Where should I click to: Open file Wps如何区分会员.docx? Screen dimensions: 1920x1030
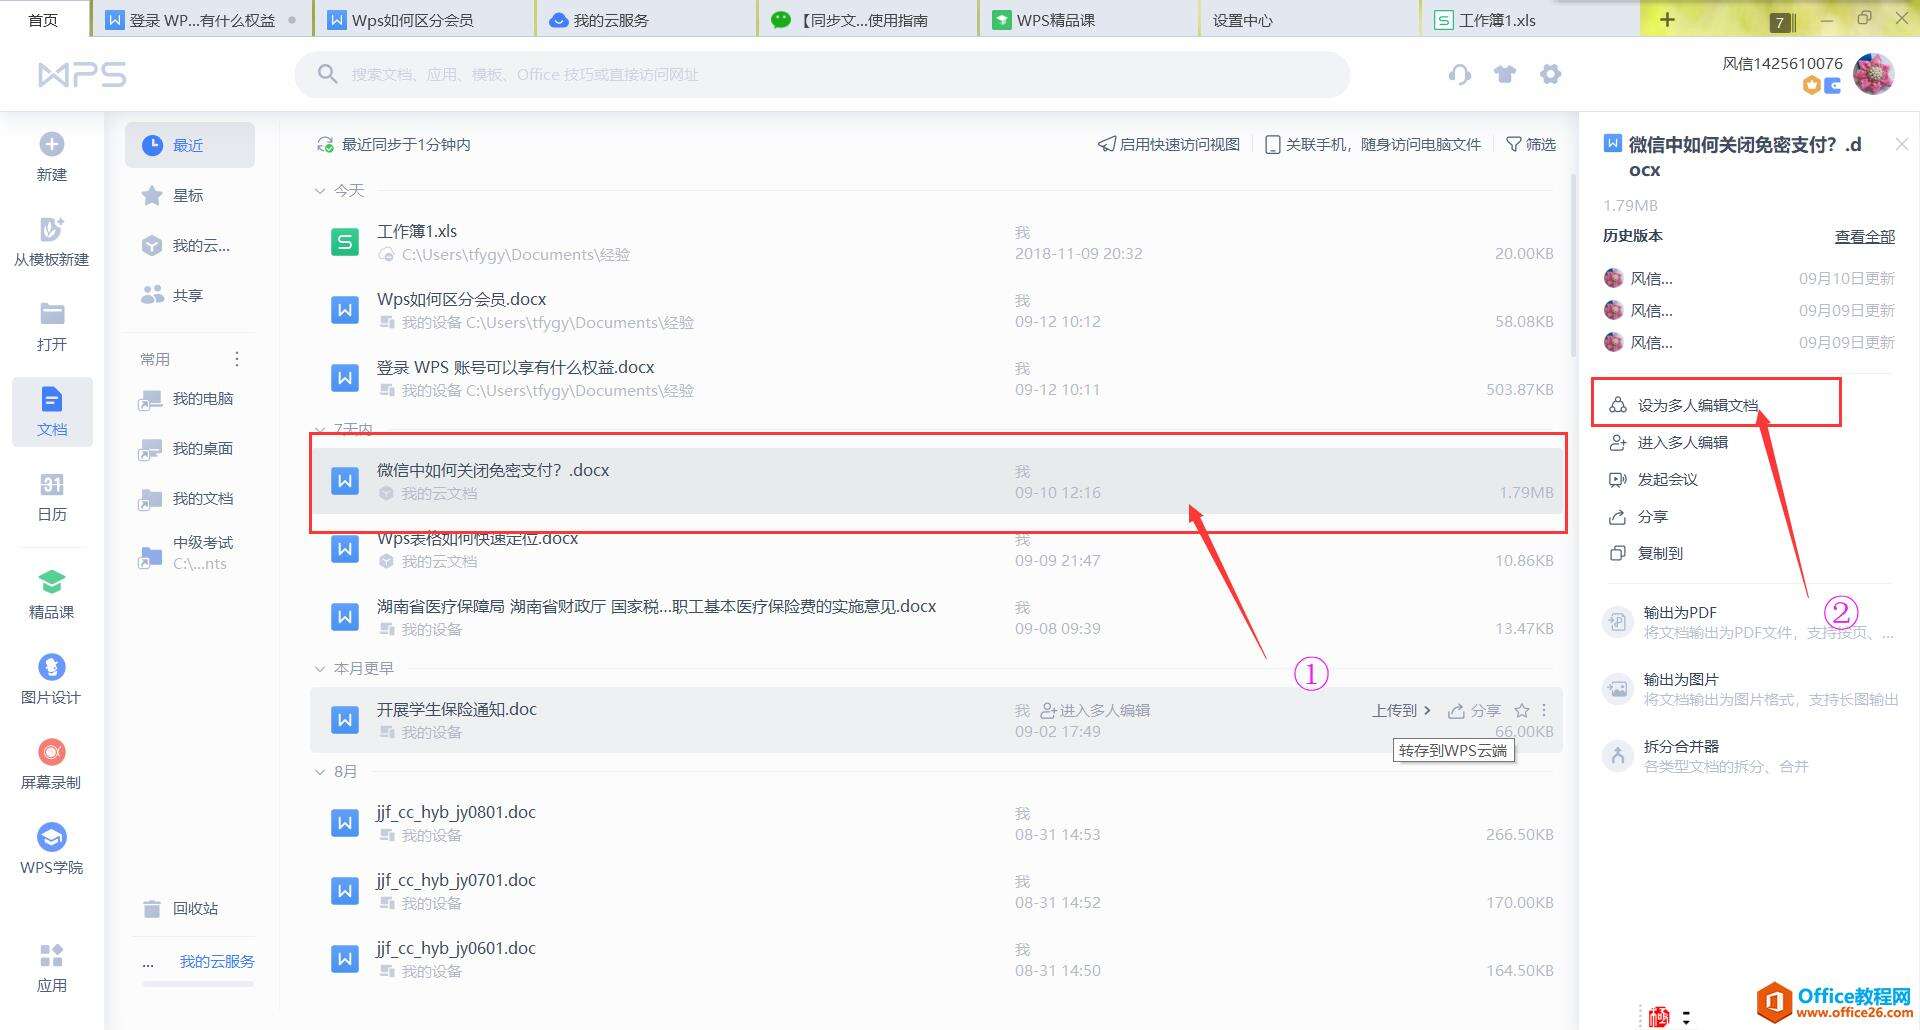pos(936,310)
